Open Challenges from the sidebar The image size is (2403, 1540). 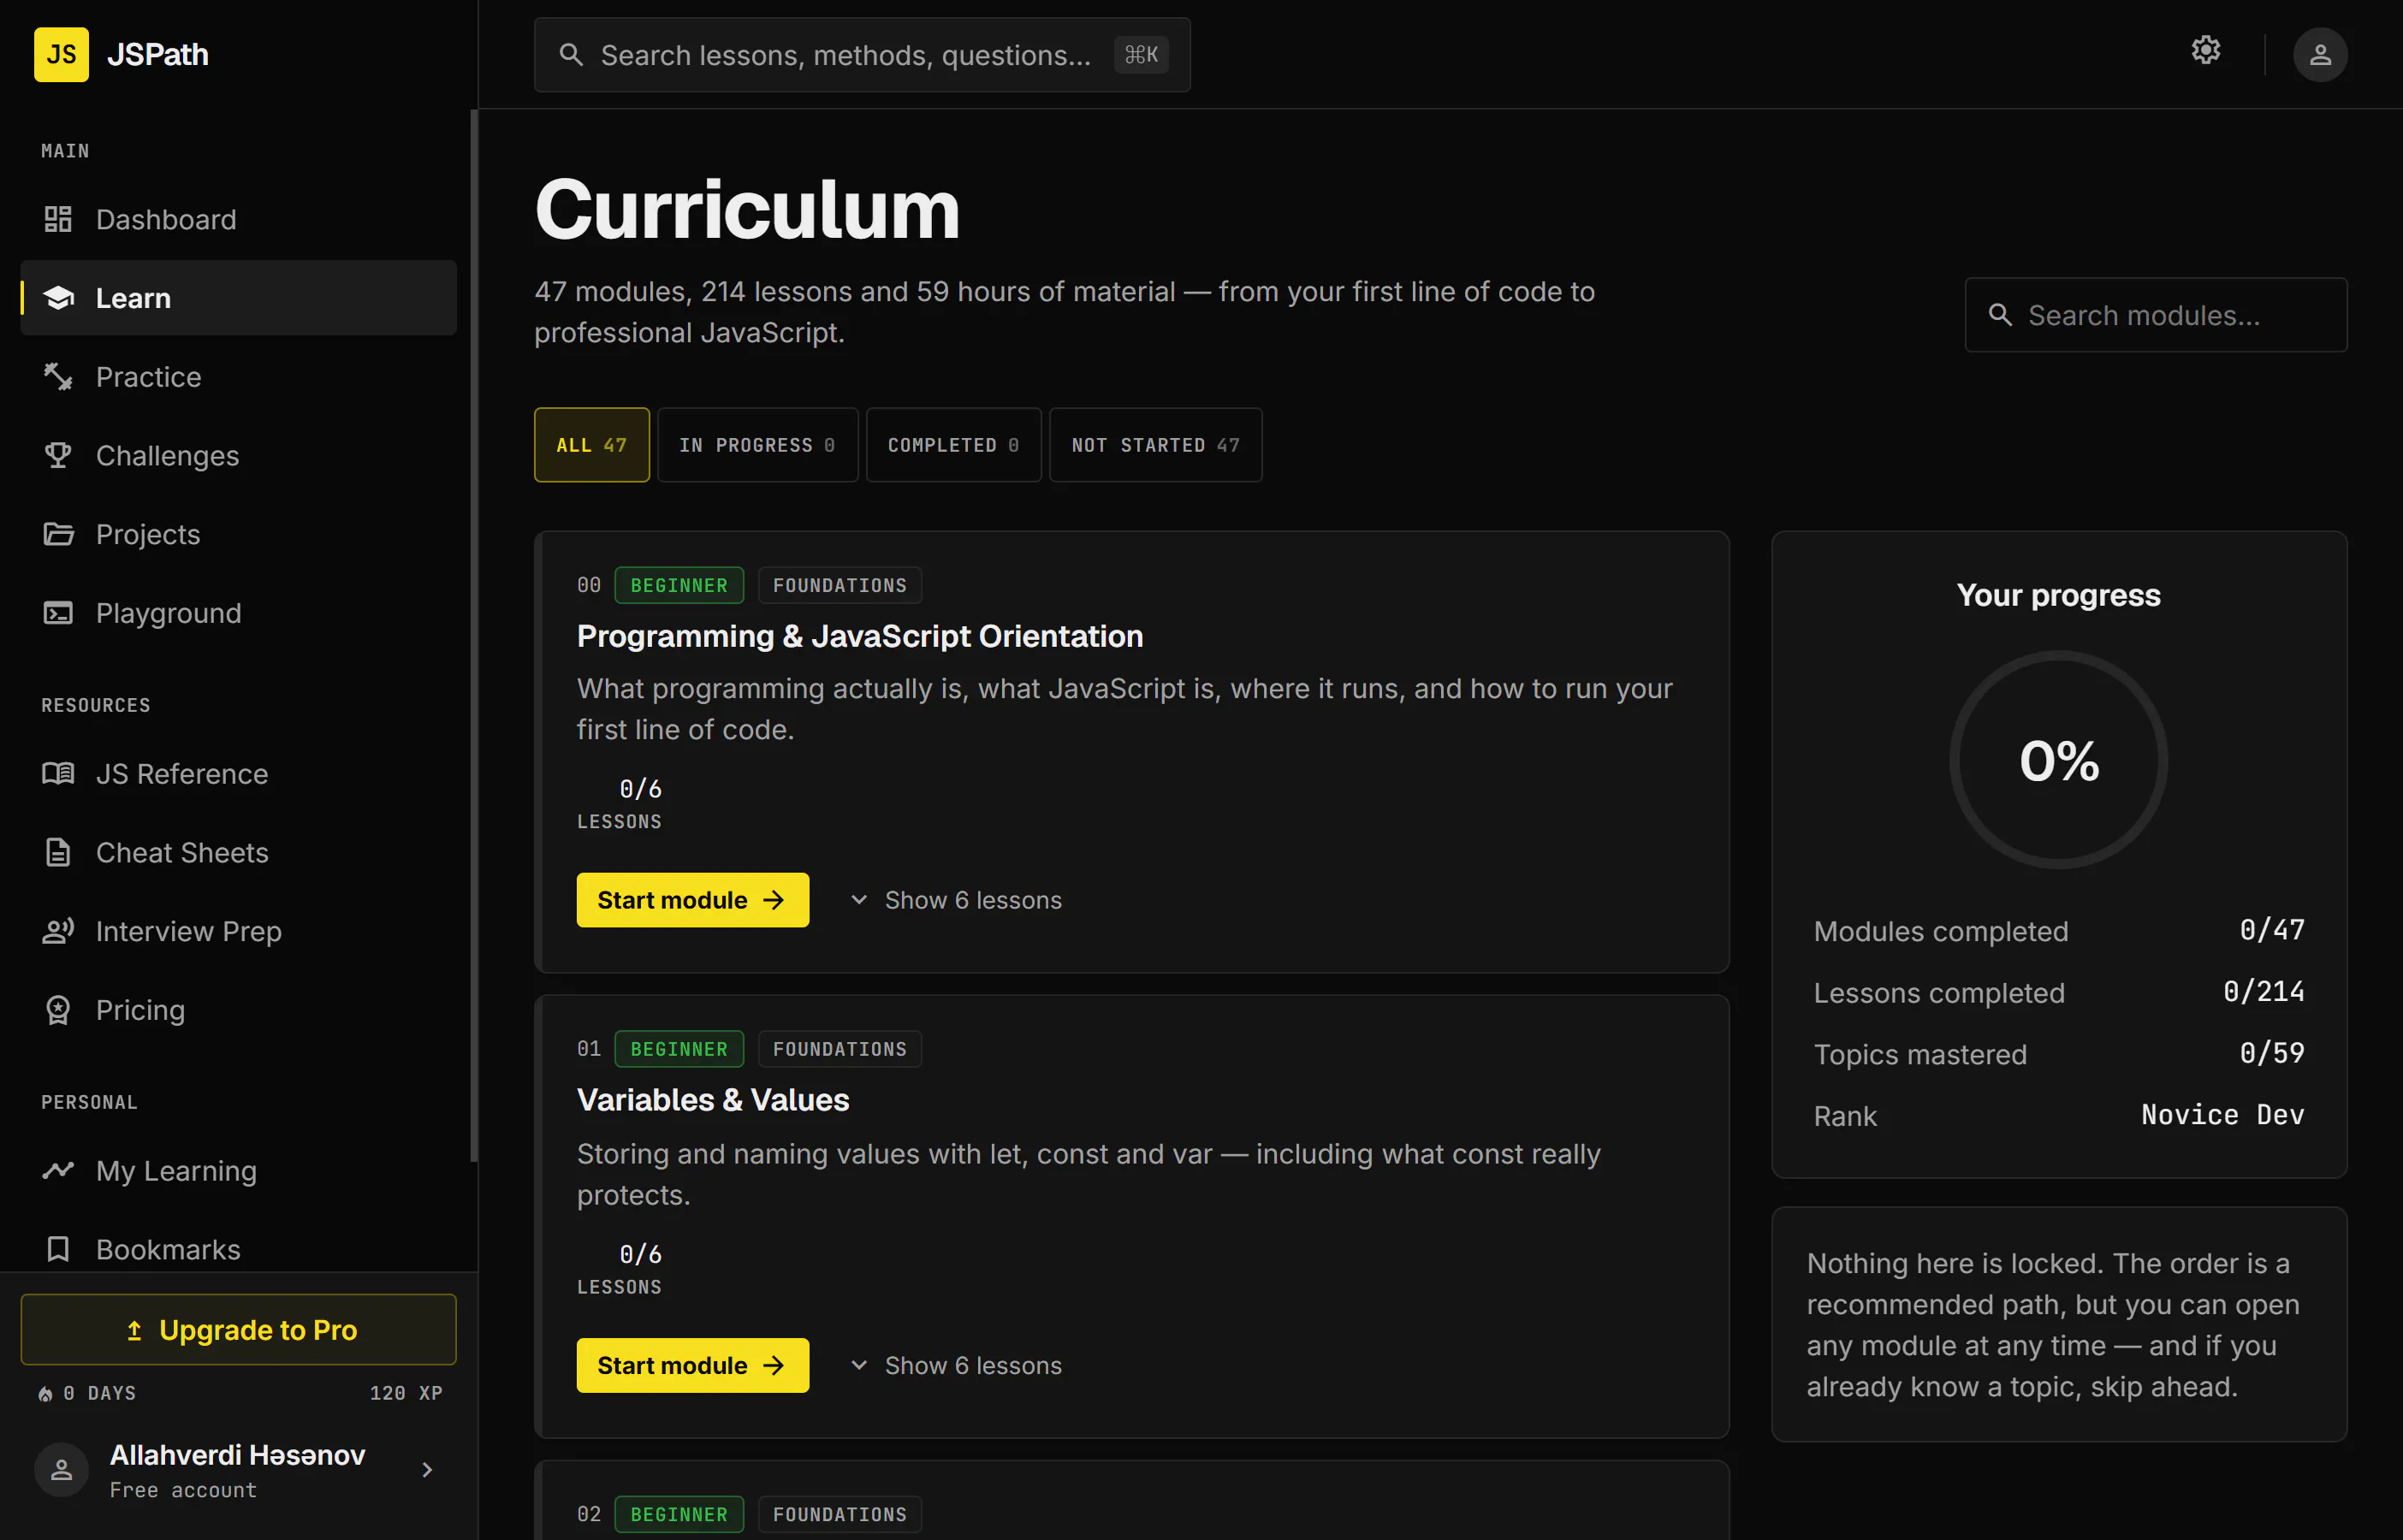(x=238, y=455)
